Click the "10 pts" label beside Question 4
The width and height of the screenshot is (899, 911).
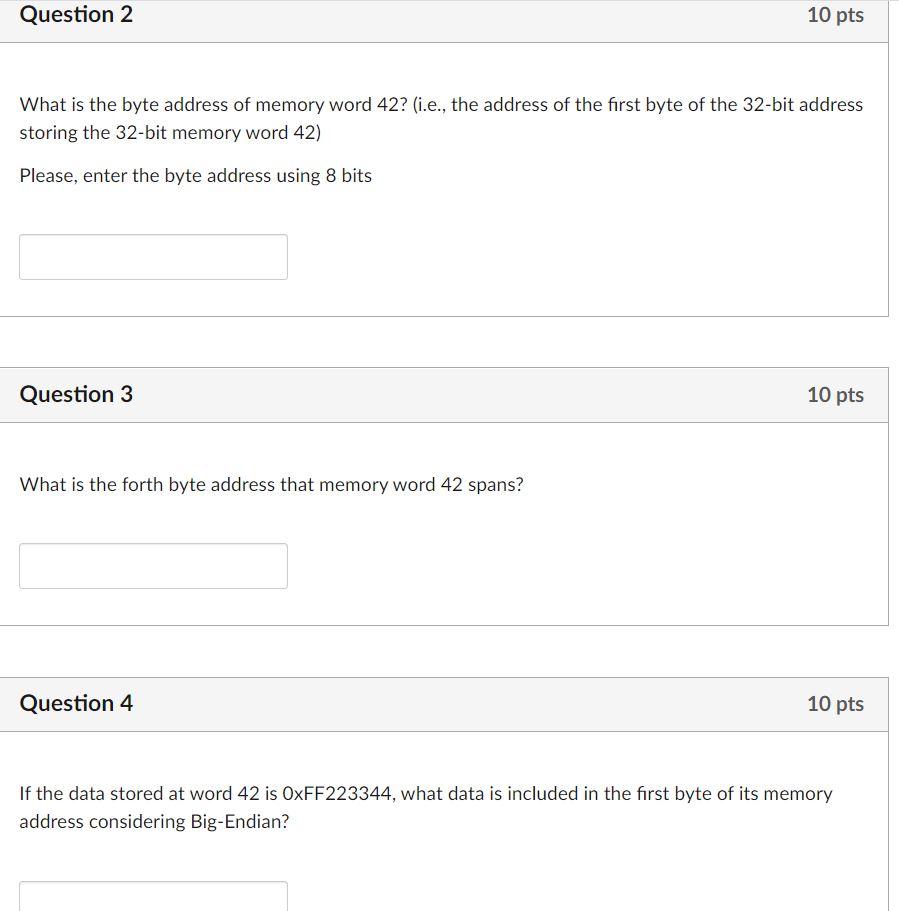(x=835, y=703)
